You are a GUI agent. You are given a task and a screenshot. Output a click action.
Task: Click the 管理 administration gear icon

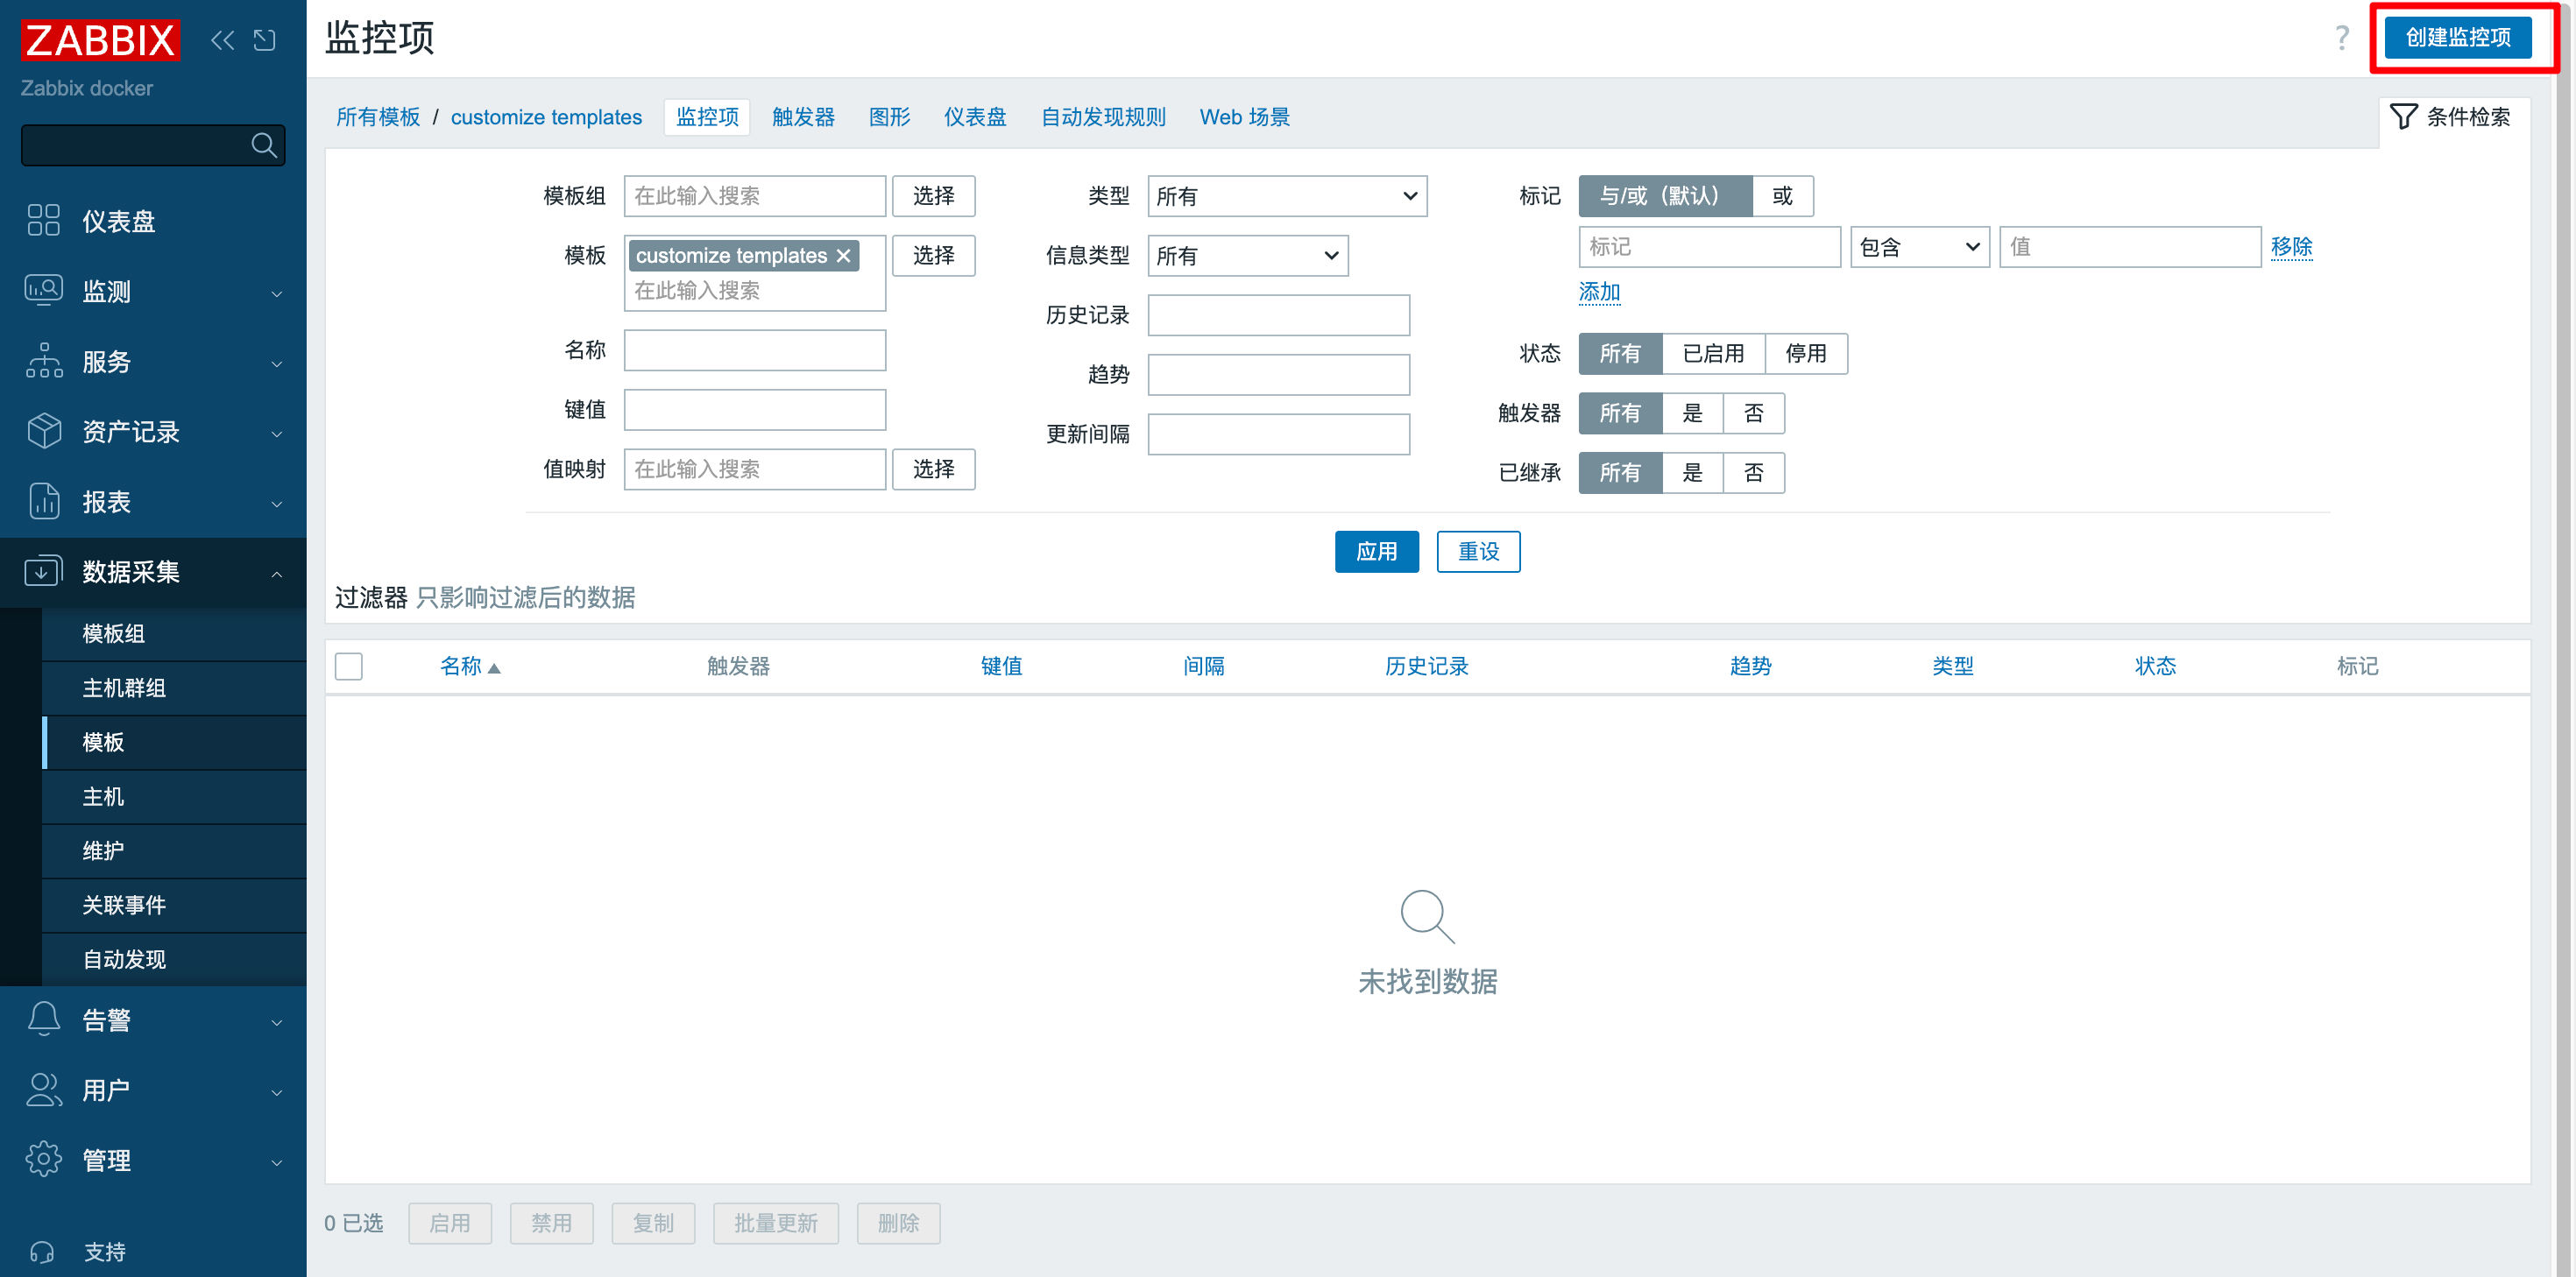point(44,1159)
